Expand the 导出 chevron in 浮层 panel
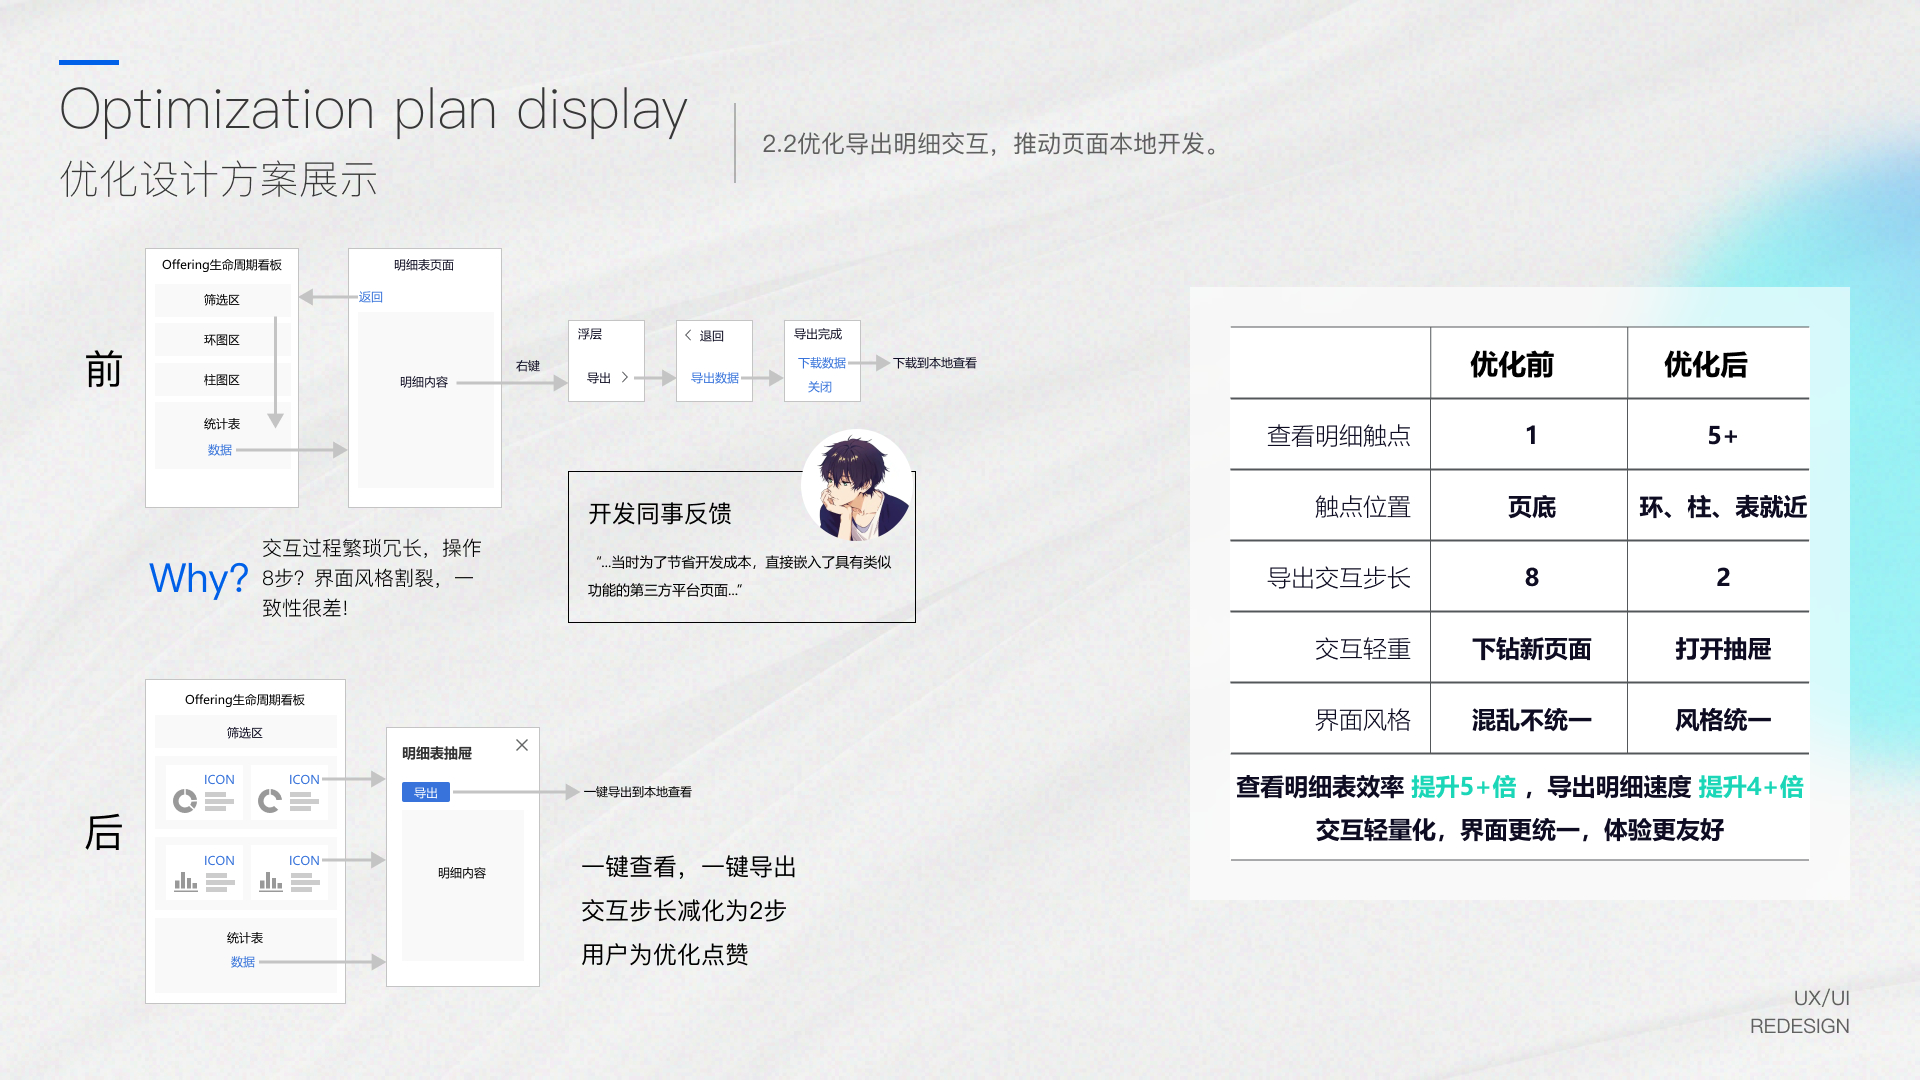Screen dimensions: 1920x1080 coord(625,377)
